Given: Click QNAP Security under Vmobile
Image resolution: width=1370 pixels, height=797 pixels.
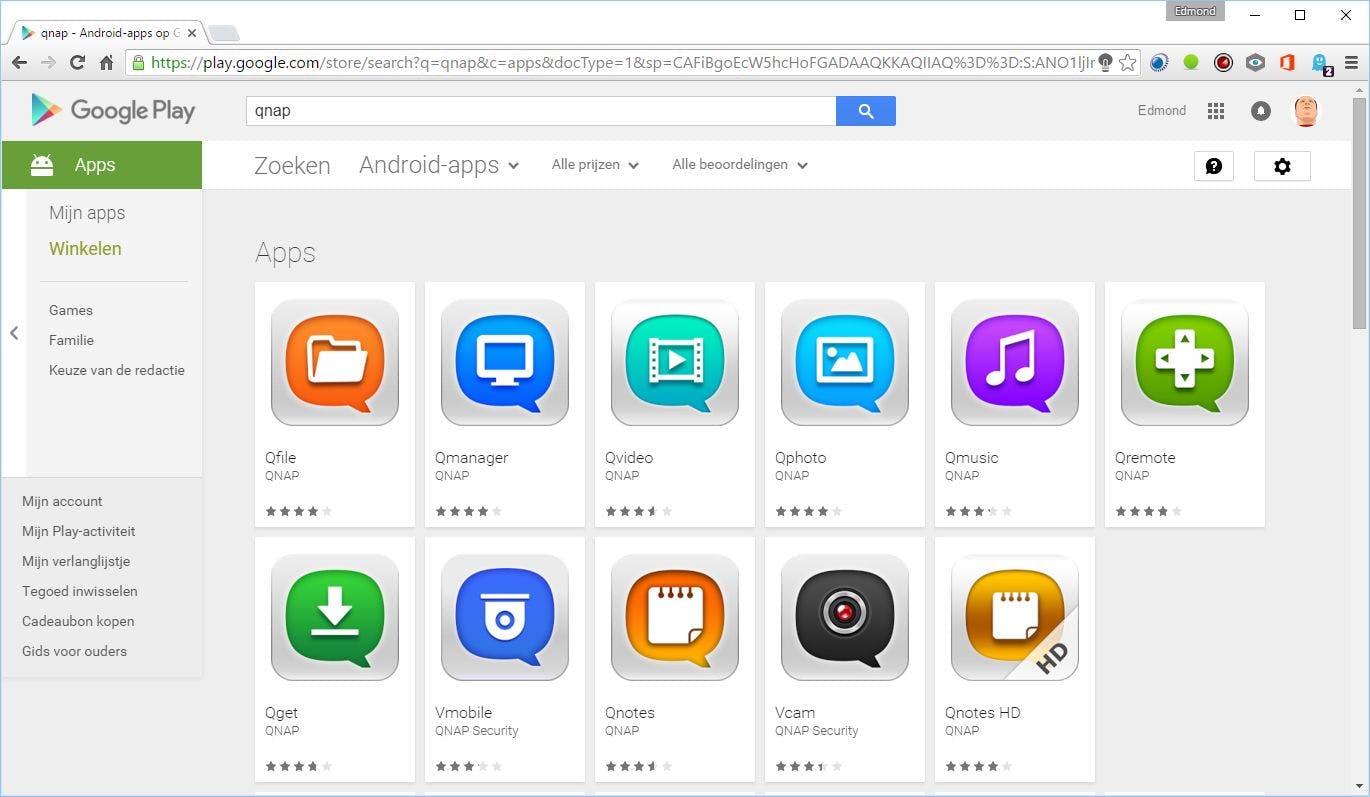Looking at the screenshot, I should 476,731.
